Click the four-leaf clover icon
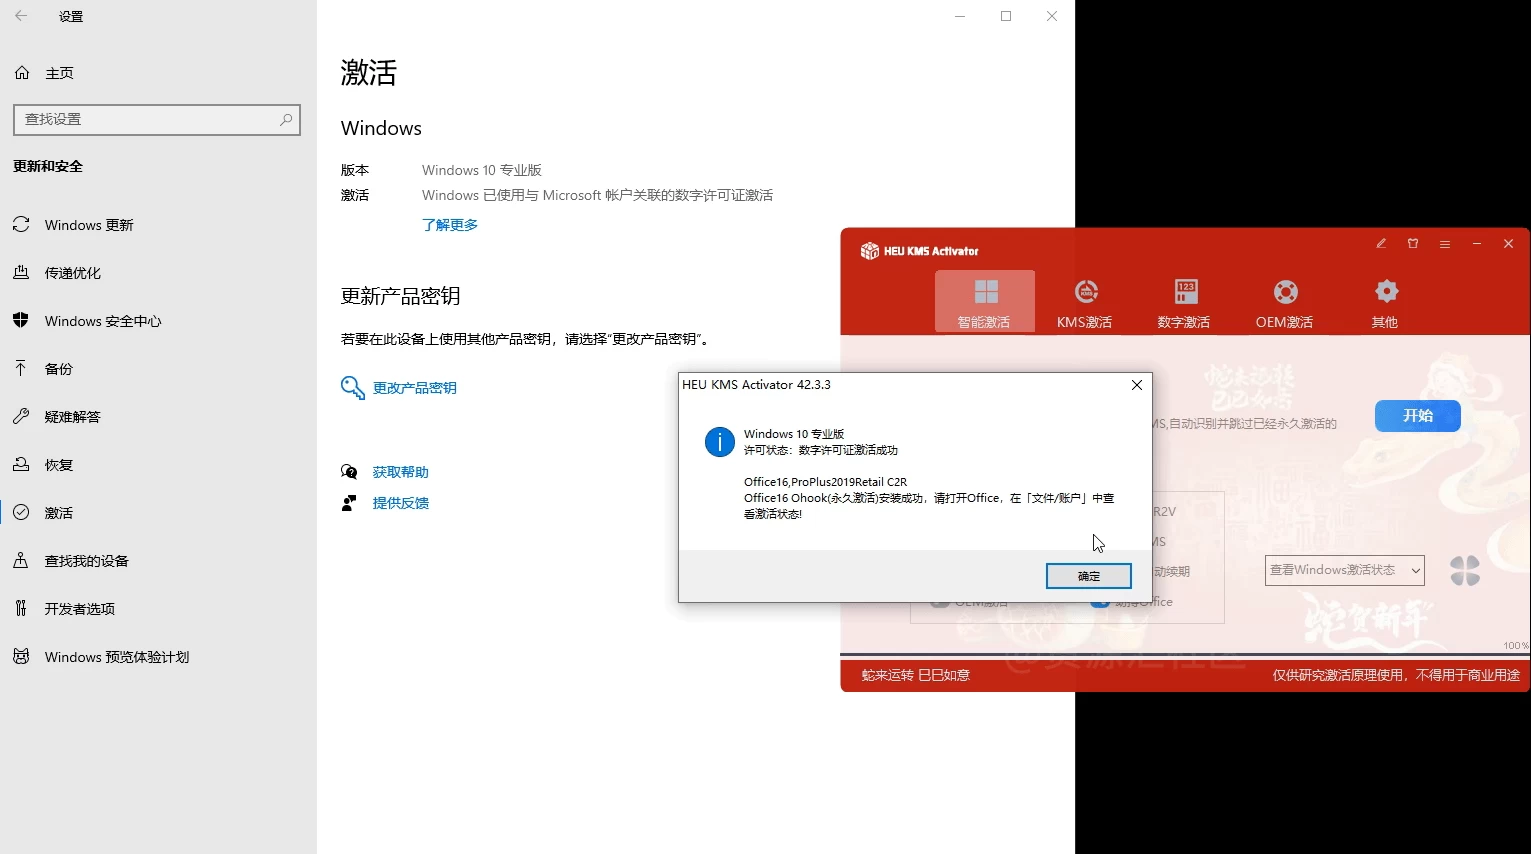 click(x=1465, y=571)
